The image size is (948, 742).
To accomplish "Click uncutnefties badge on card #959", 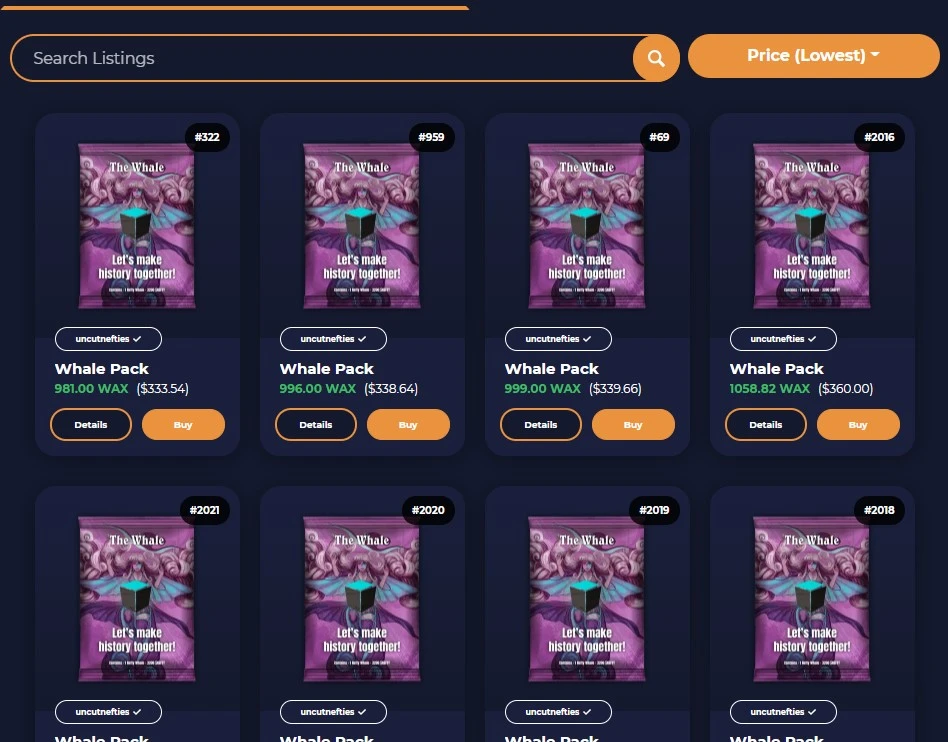I will click(x=333, y=339).
